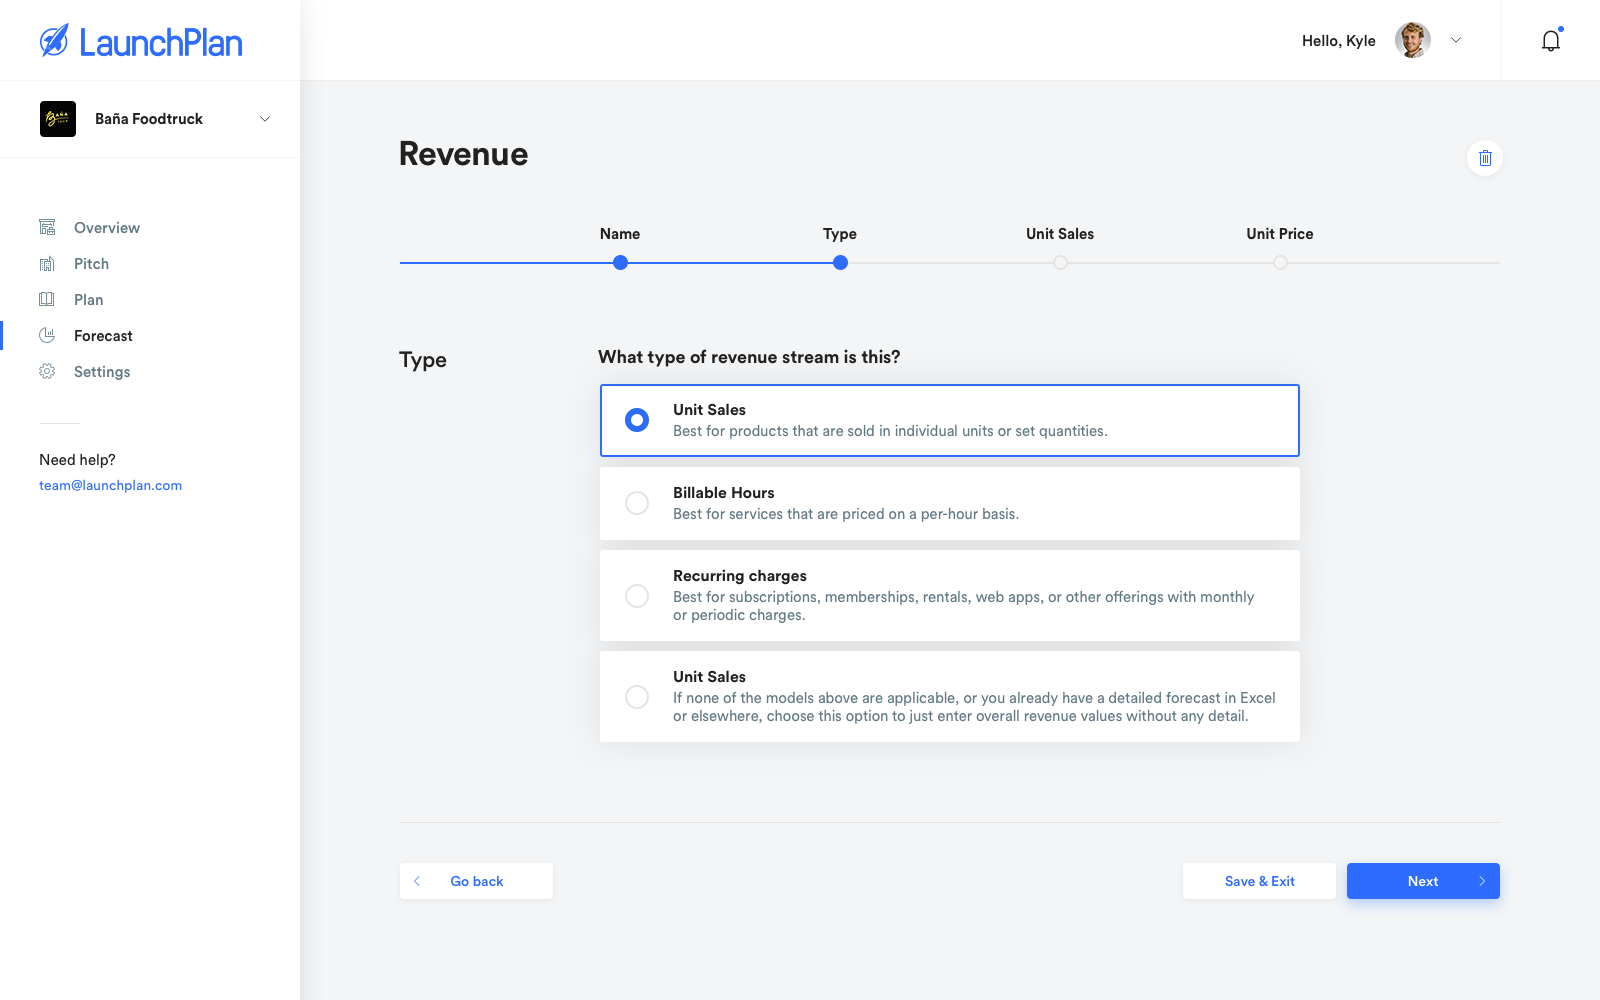This screenshot has height=1000, width=1600.
Task: Open the notifications bell
Action: pos(1551,41)
